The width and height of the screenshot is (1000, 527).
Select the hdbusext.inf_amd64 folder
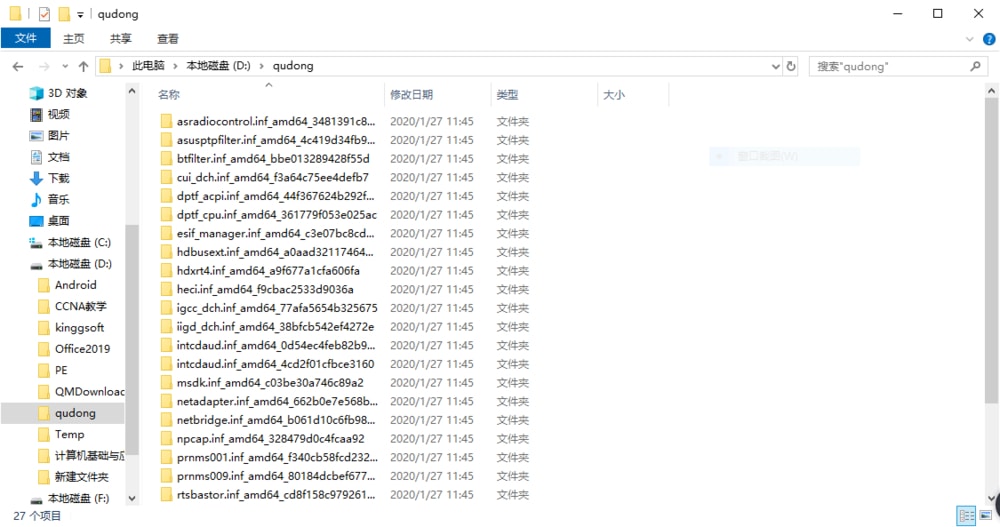tap(268, 252)
